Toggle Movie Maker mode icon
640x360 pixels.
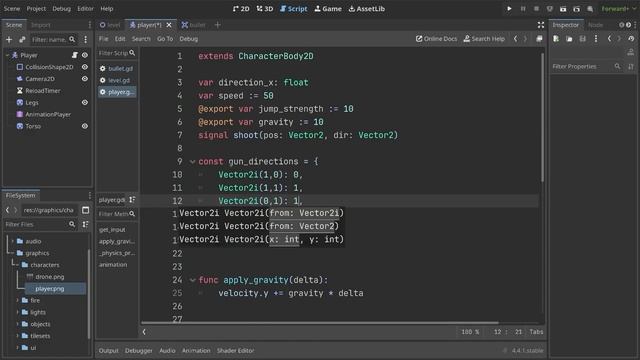coord(590,9)
